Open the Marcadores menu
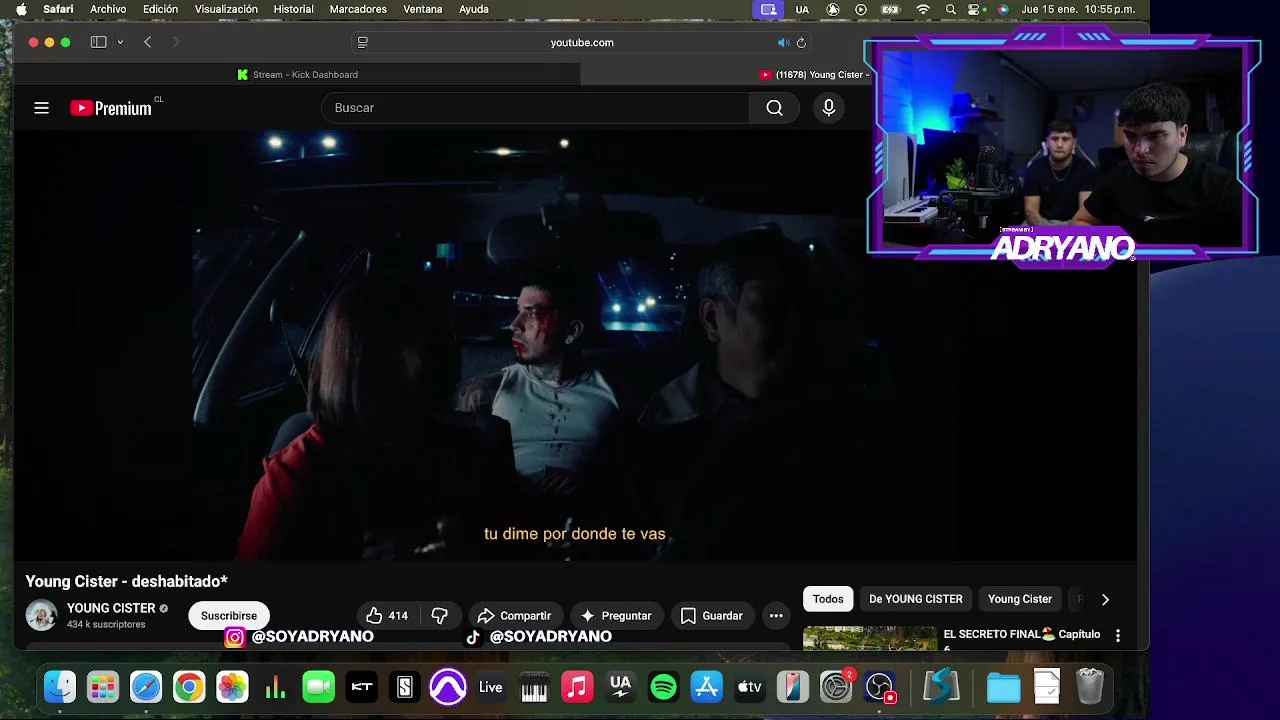 click(358, 9)
